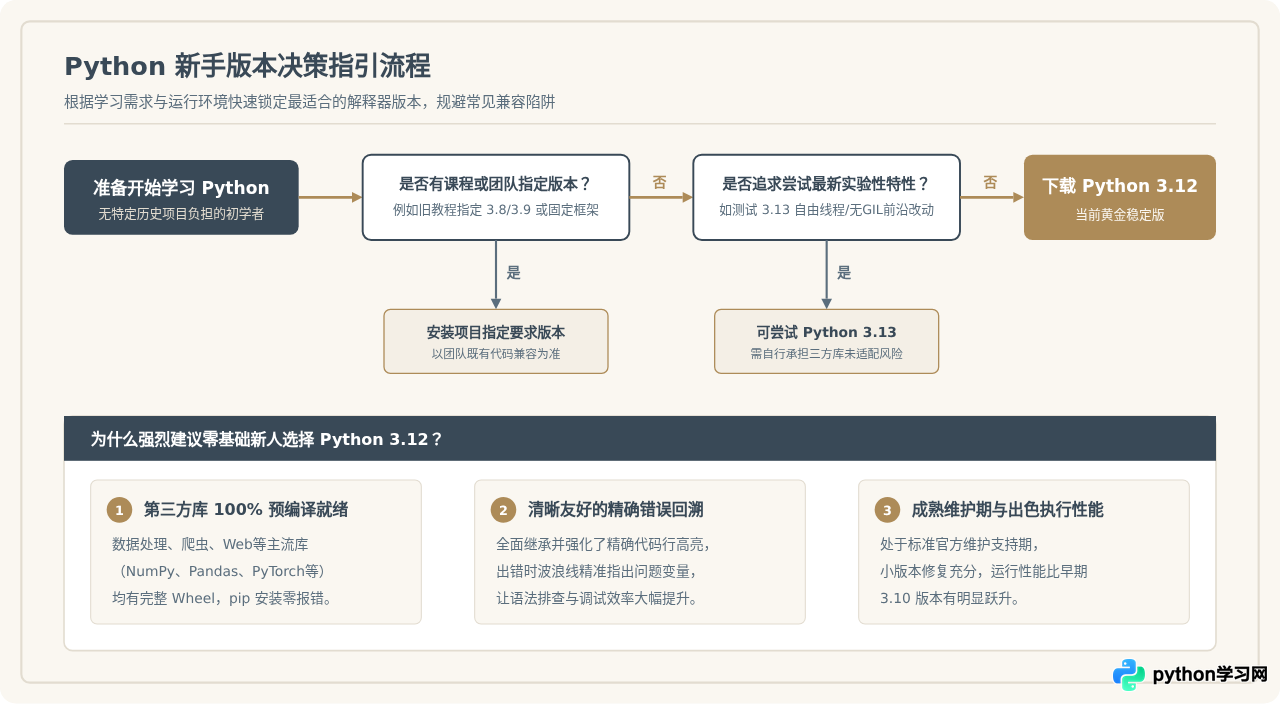Click the '是否追求尝试最新实验性特性？' decision box
The image size is (1280, 704).
click(x=826, y=197)
